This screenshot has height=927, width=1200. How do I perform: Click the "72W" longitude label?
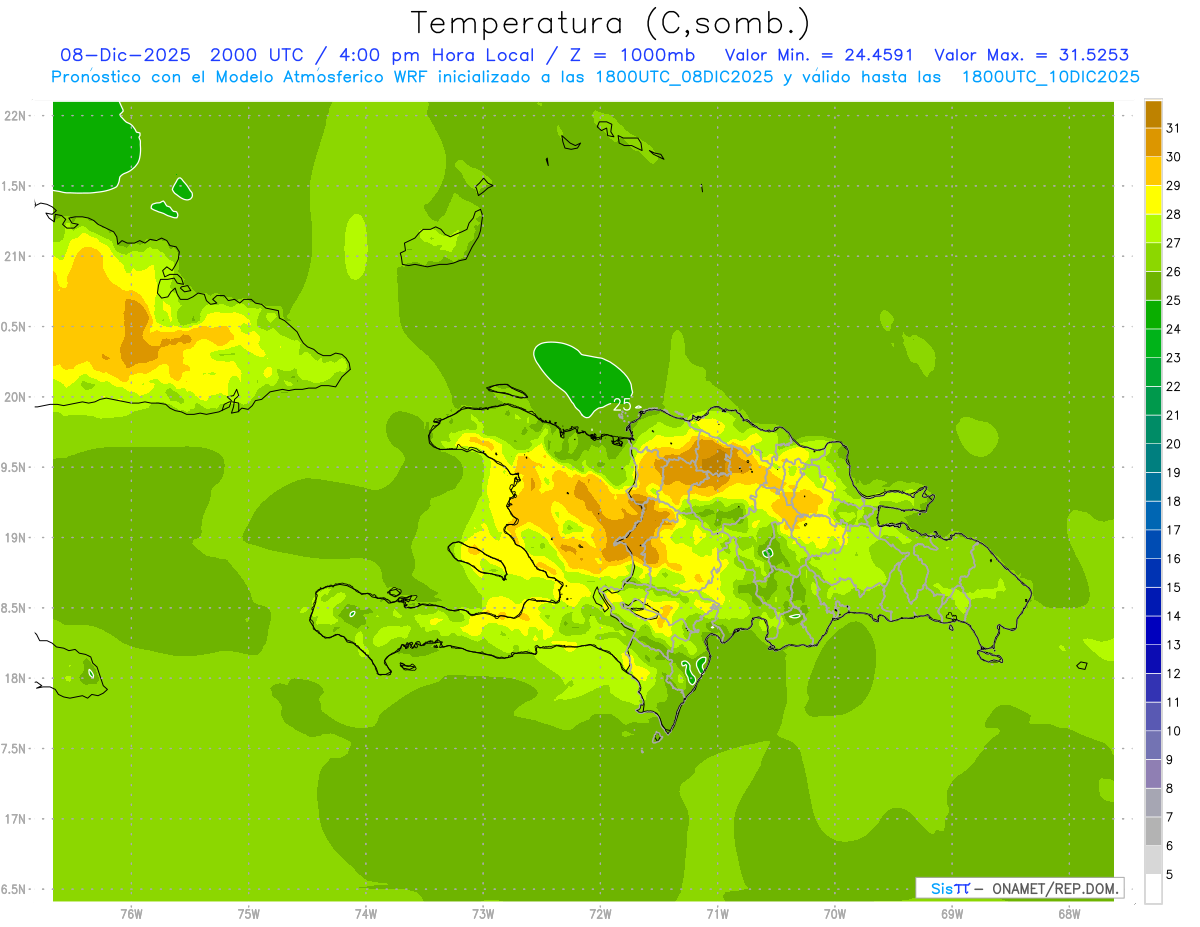(600, 913)
